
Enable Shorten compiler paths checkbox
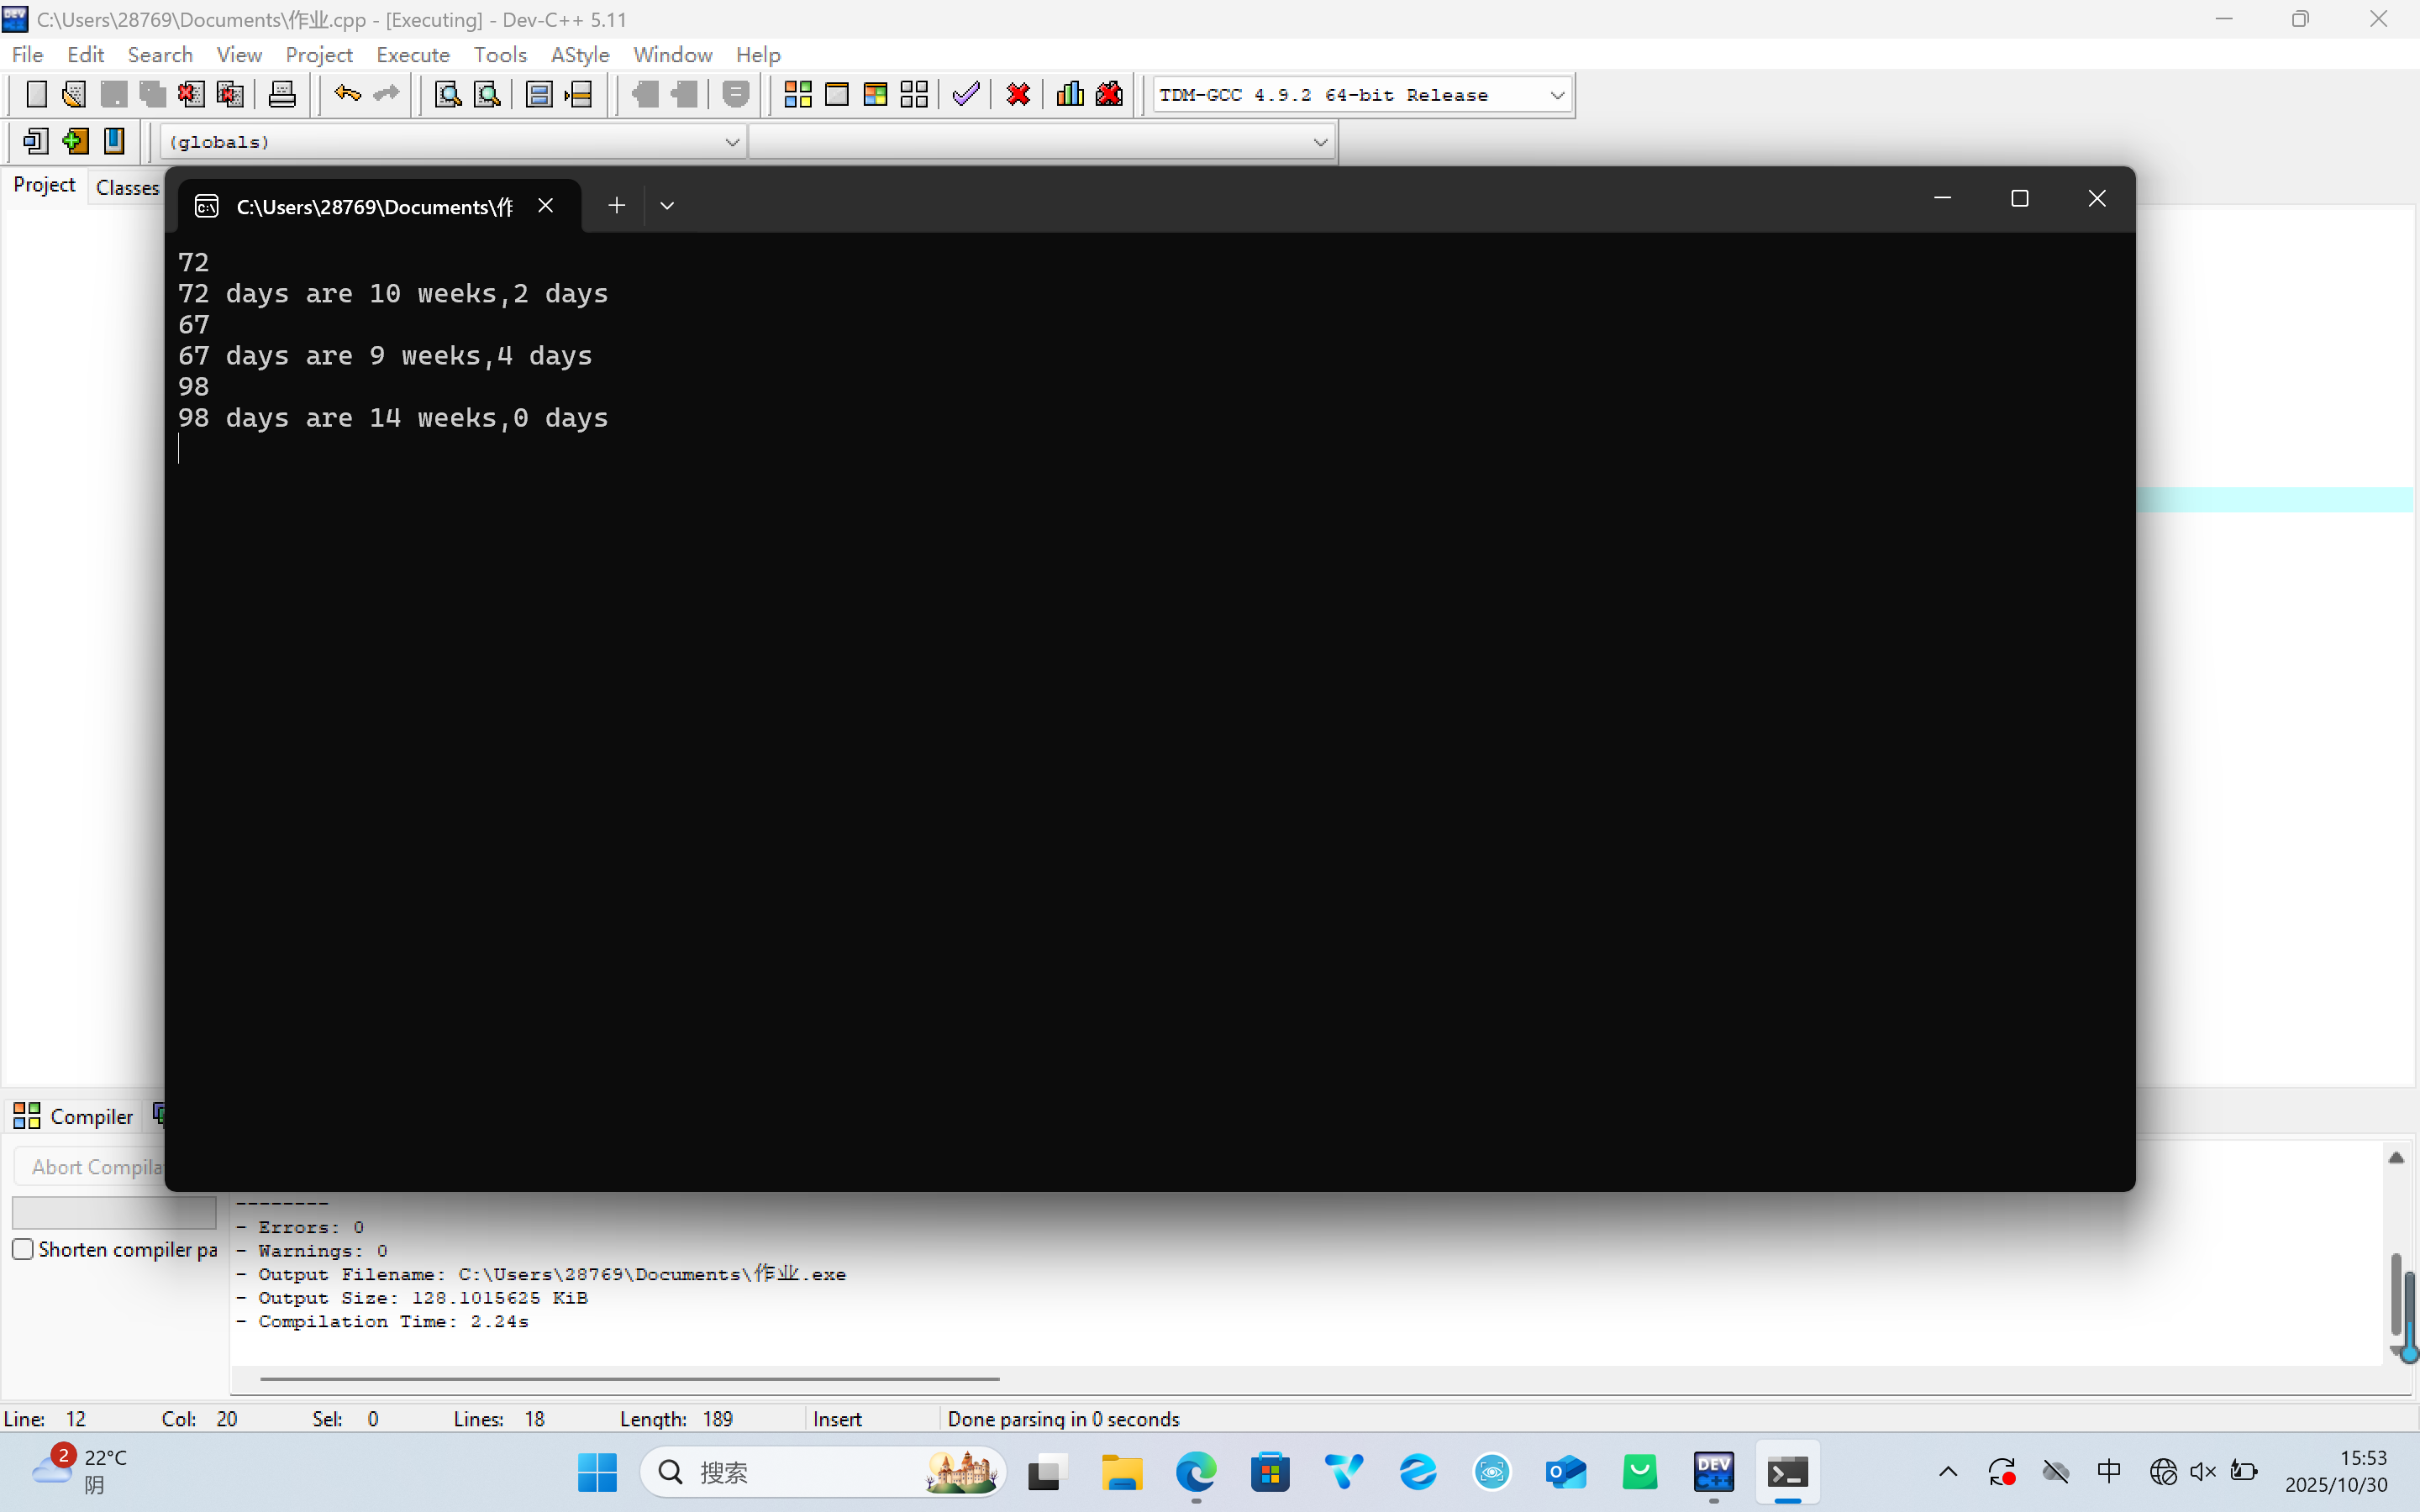(x=23, y=1249)
